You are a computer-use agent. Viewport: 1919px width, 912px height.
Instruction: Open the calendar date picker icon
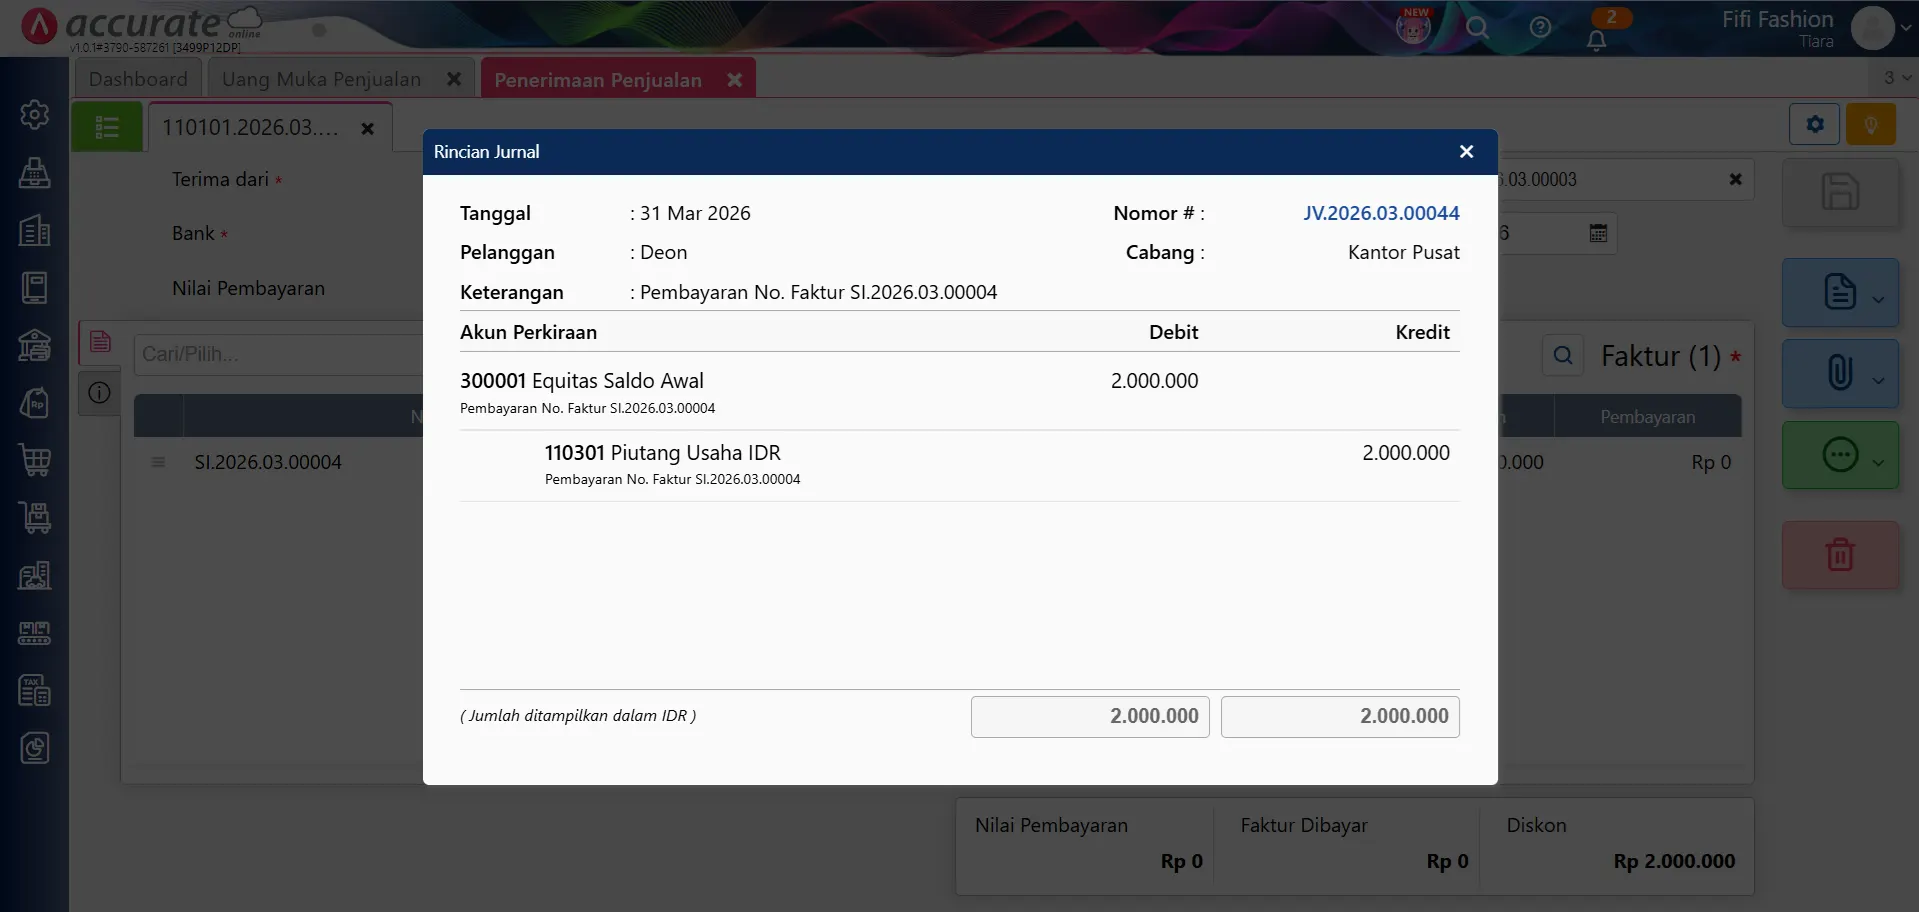coord(1598,233)
